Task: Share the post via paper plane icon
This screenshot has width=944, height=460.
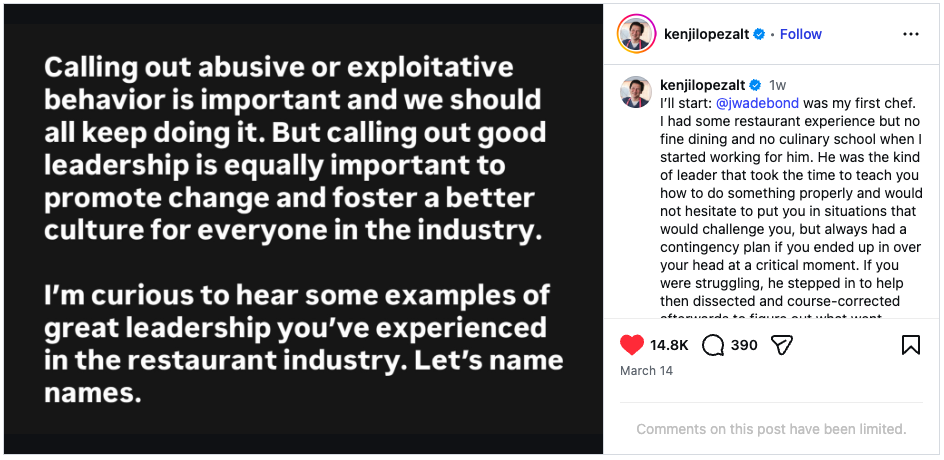Action: (783, 345)
